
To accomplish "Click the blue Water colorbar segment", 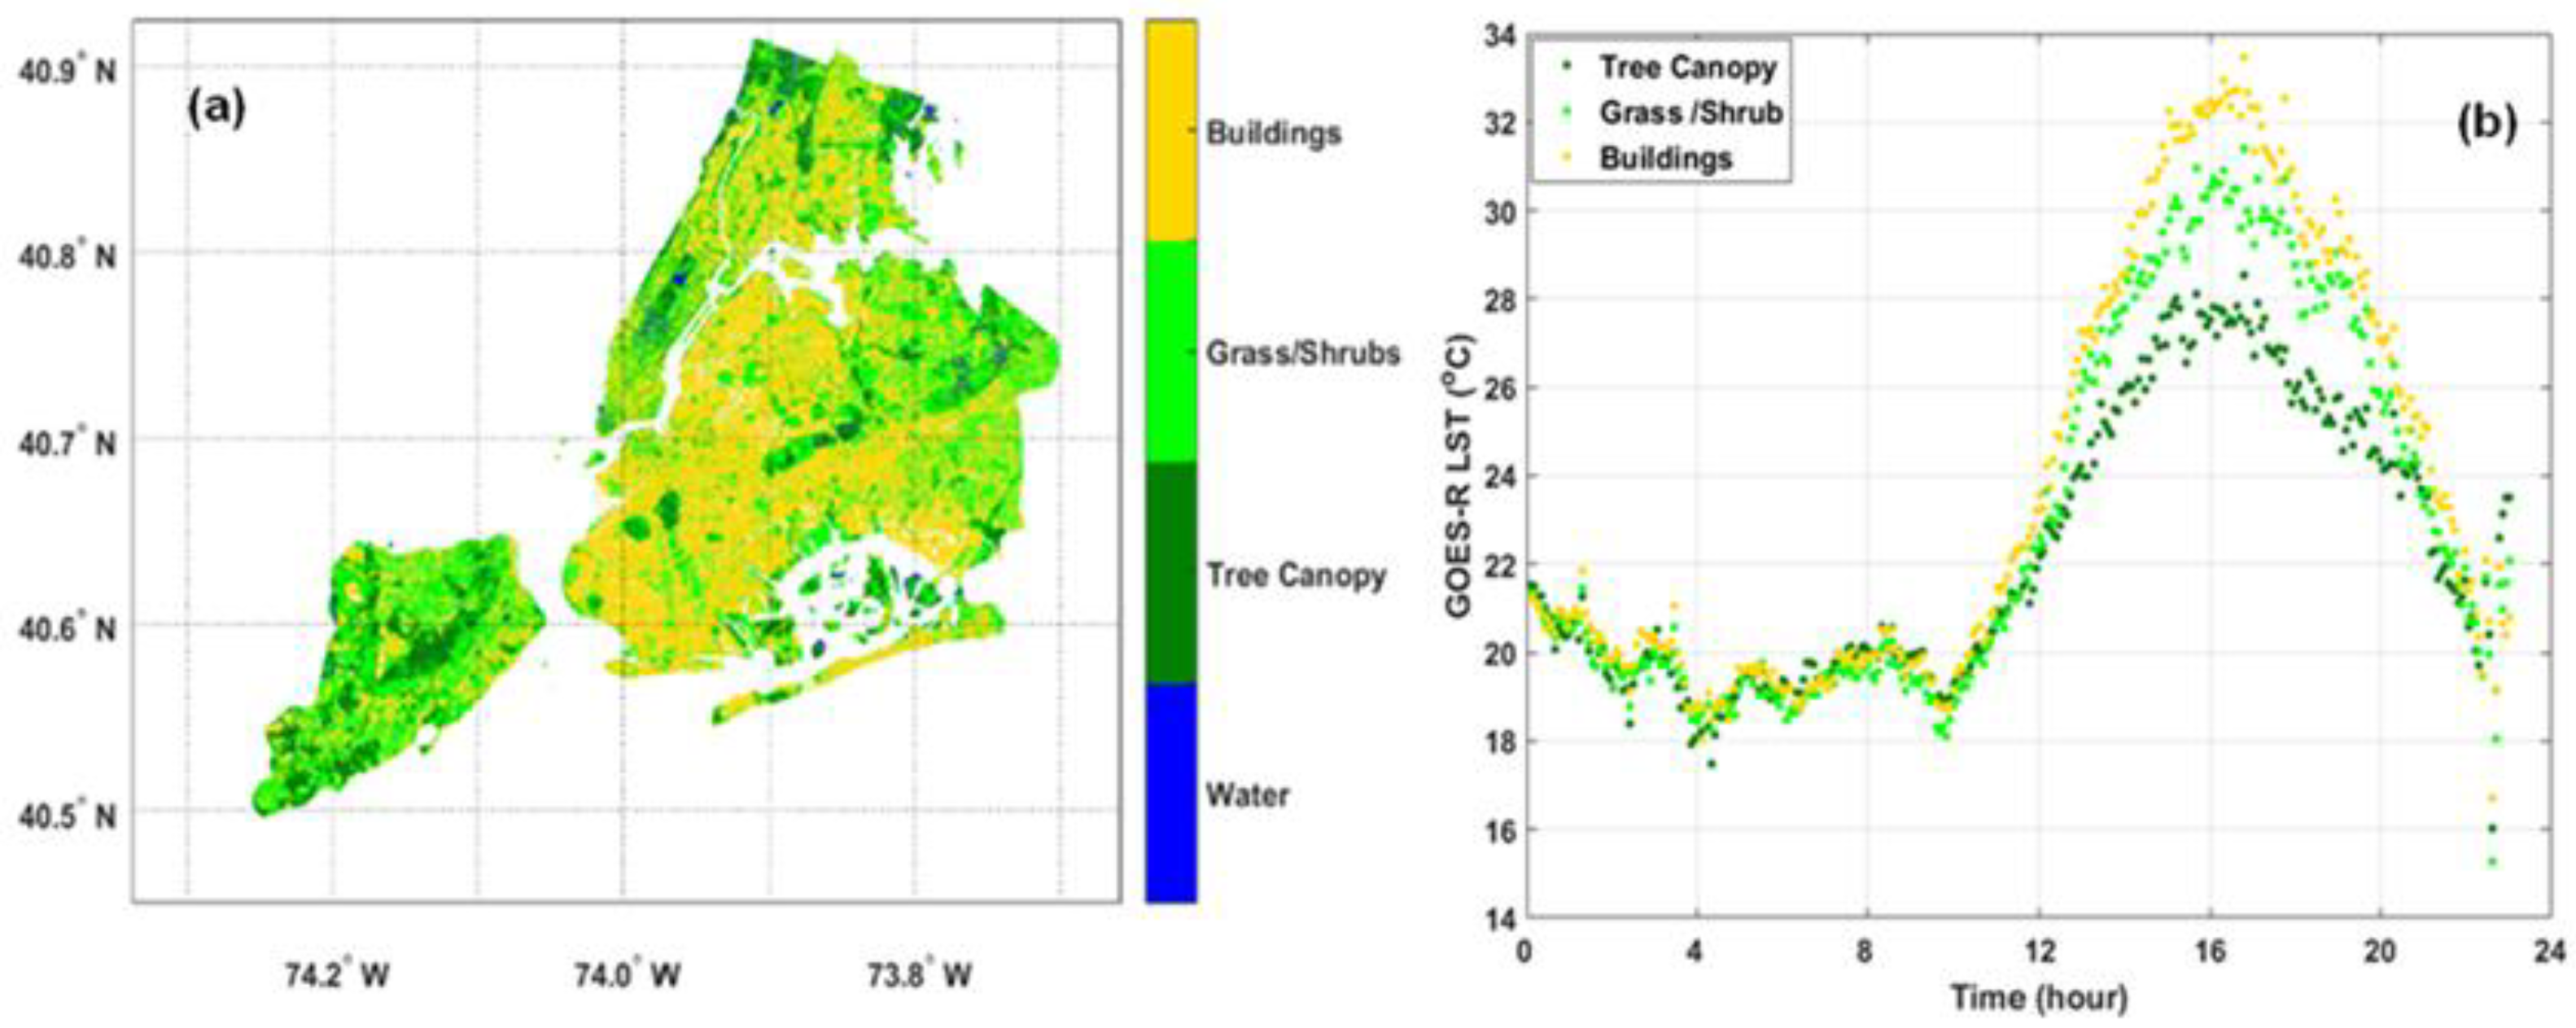I will 1171,794.
